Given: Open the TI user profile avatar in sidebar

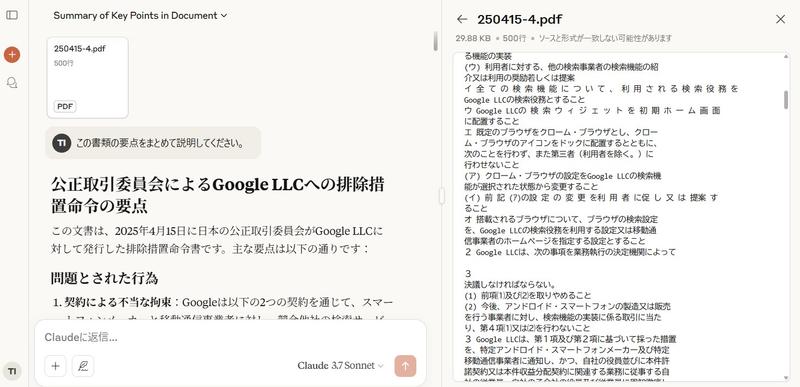Looking at the screenshot, I should coord(12,371).
